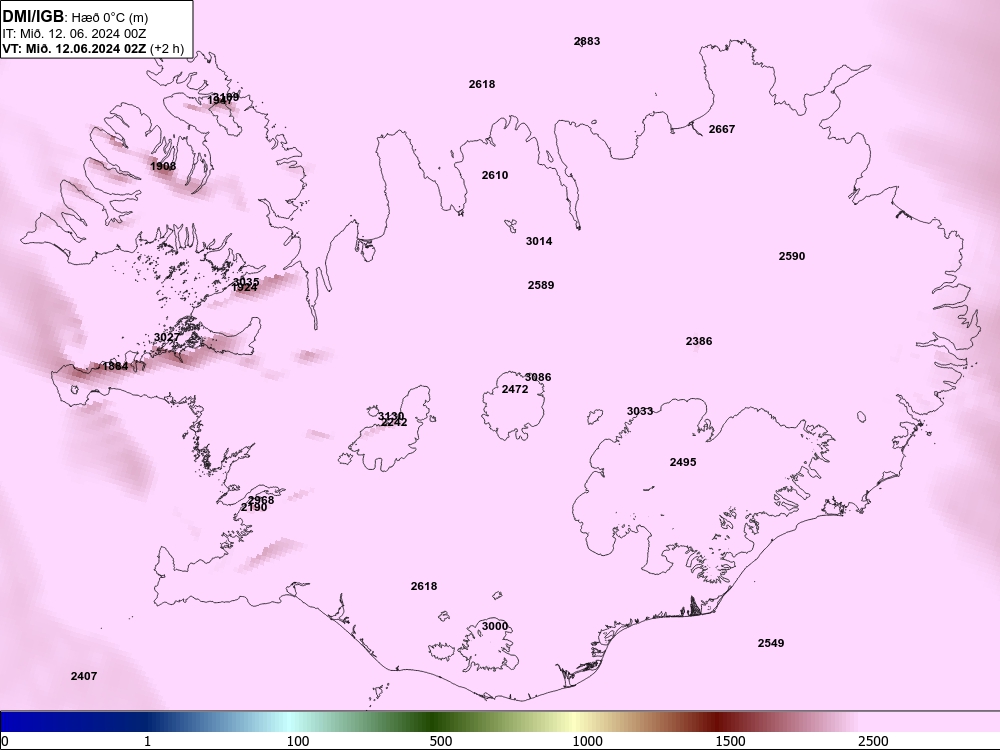Screen dimensions: 1000x750
Task: Click the 2610 value on the map
Action: click(x=495, y=175)
